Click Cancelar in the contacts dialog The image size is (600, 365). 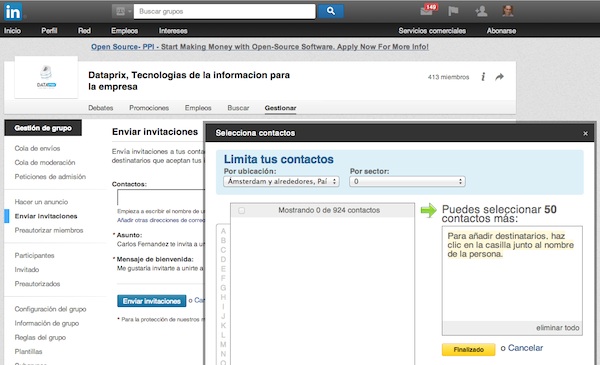tap(525, 348)
